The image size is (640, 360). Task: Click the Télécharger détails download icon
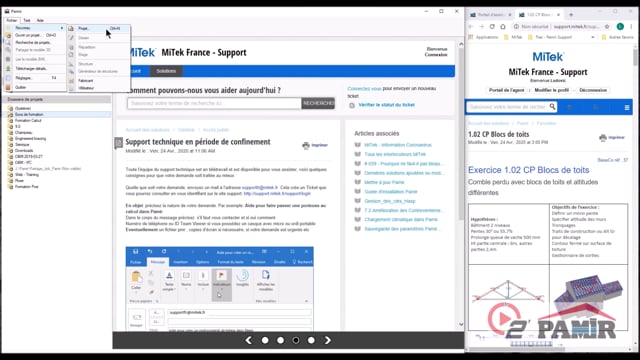[8, 69]
